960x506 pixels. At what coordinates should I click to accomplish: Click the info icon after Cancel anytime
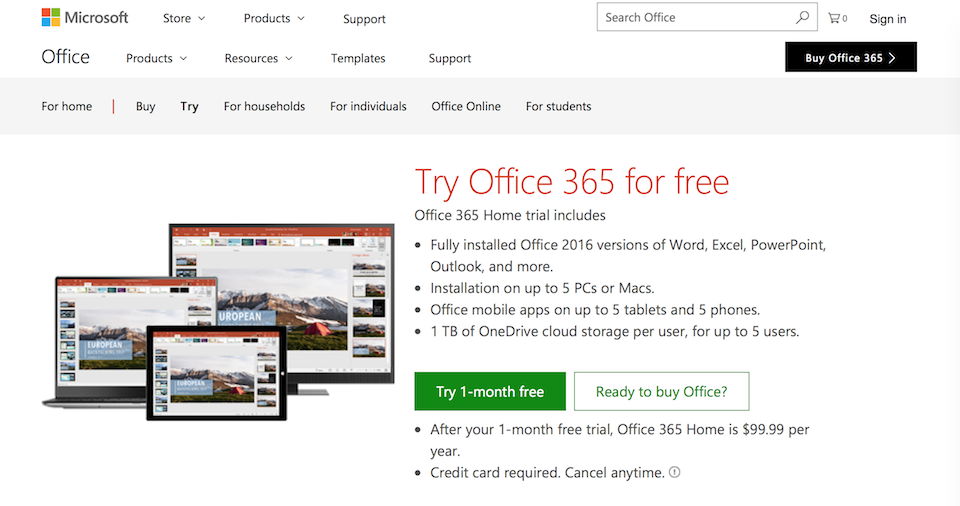tap(674, 472)
